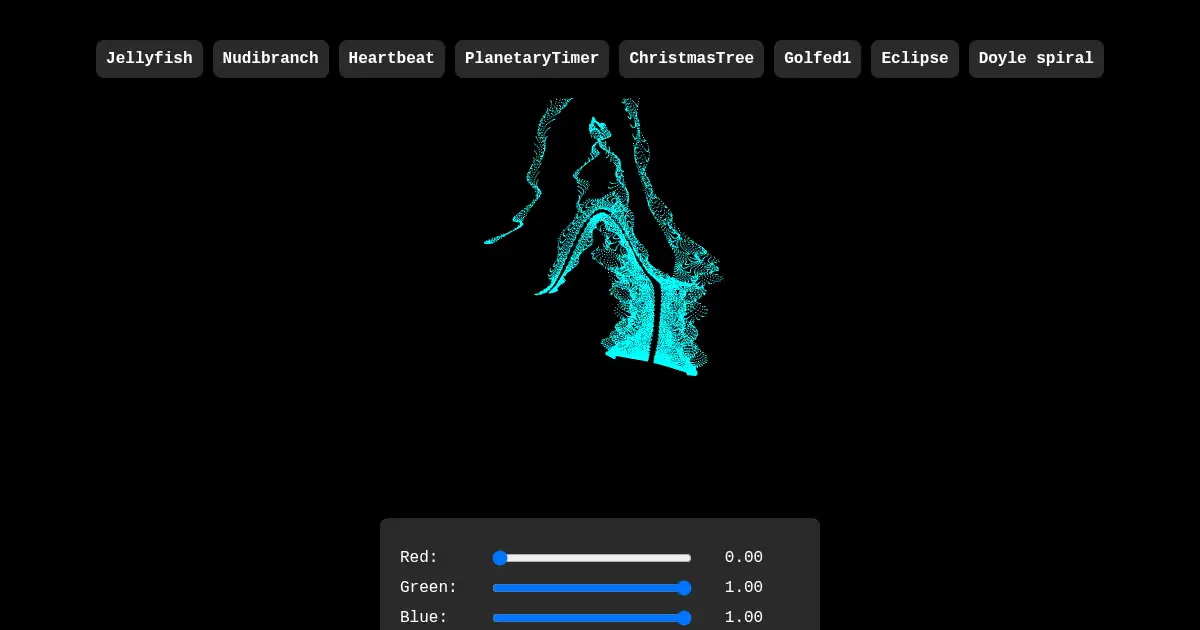Click the Red value 0.00

click(744, 558)
